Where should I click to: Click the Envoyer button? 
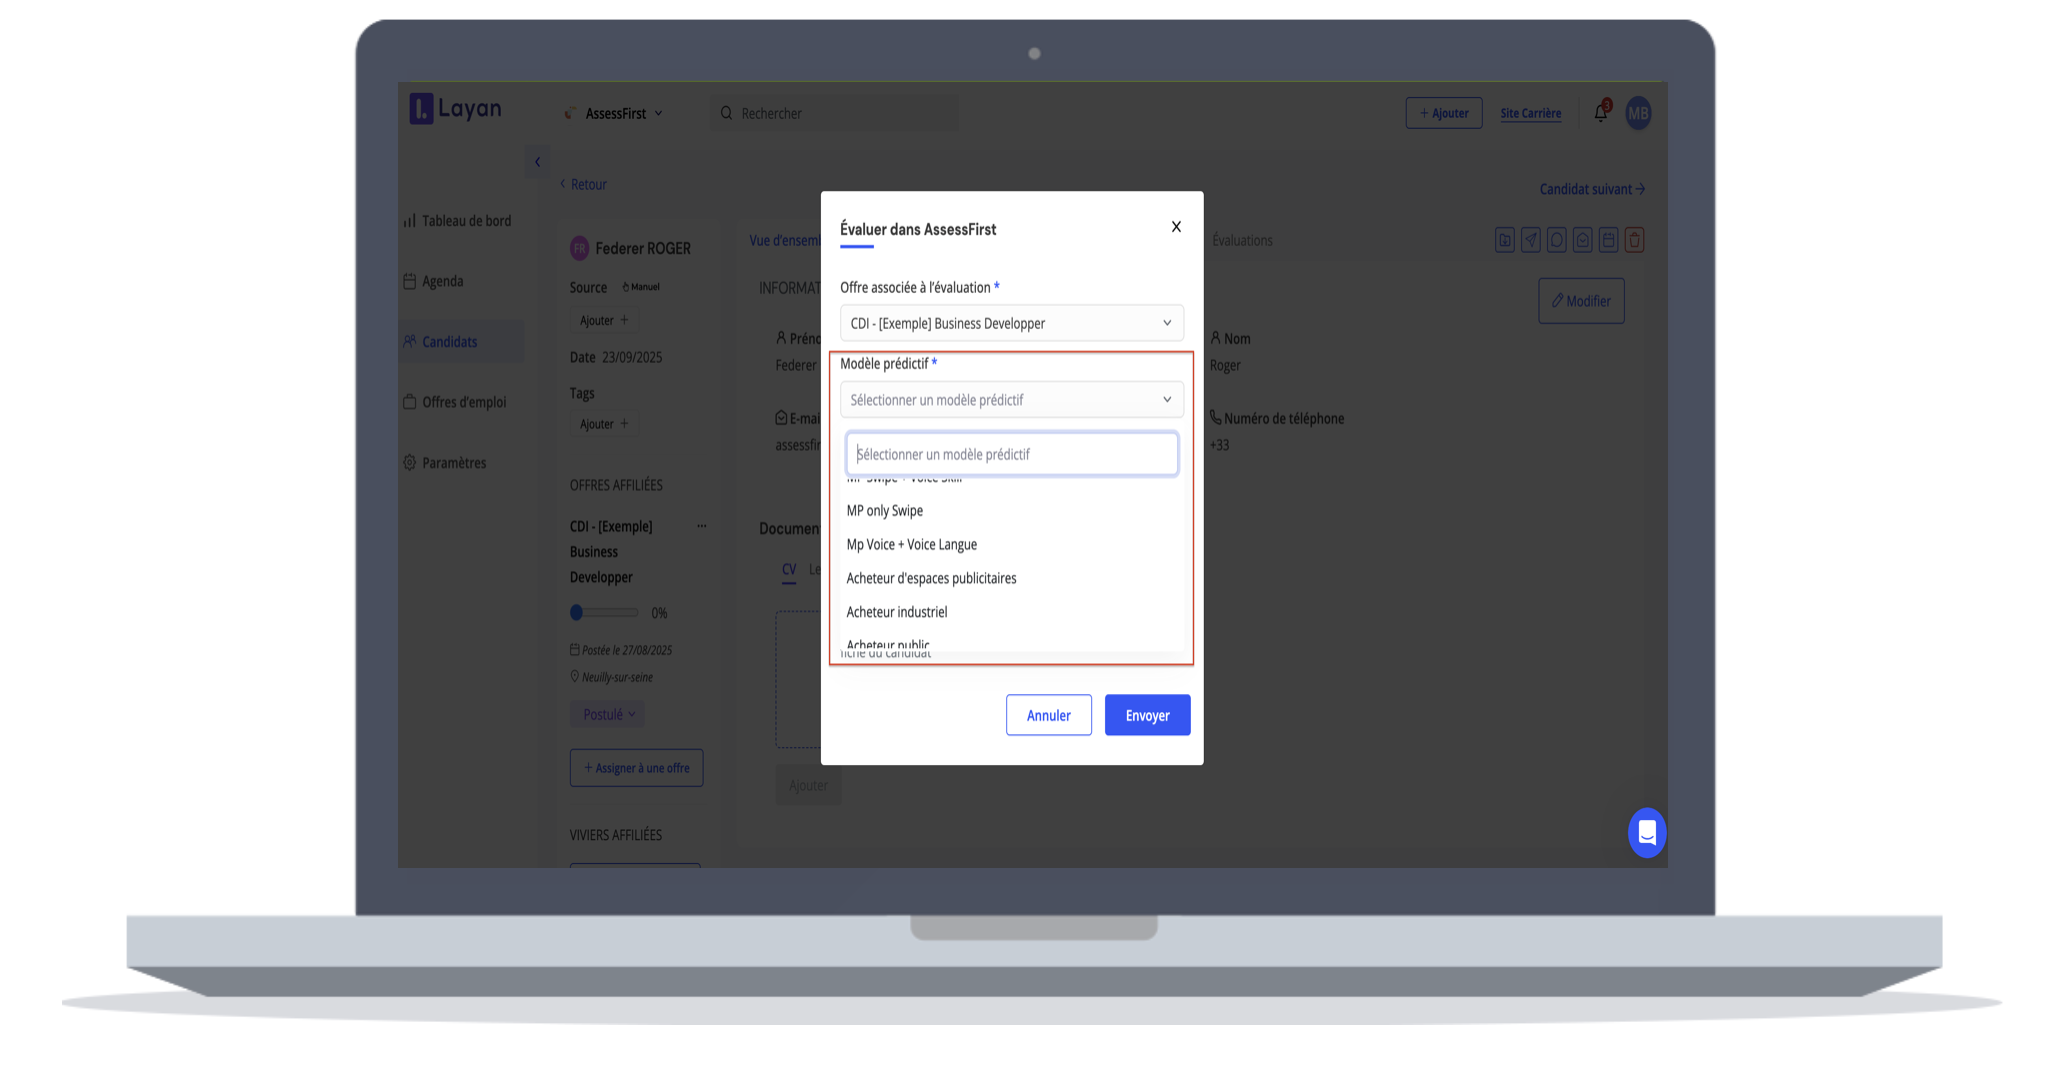tap(1147, 715)
